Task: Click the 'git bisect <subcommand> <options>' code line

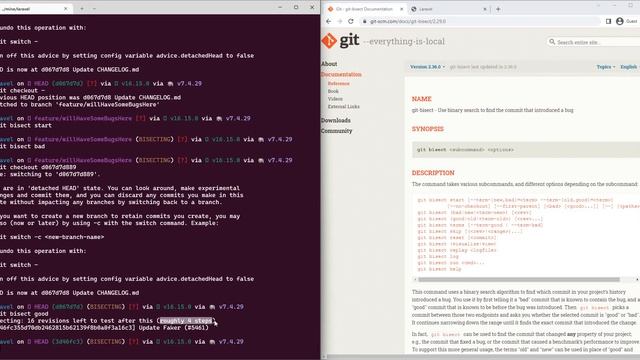Action: click(465, 150)
